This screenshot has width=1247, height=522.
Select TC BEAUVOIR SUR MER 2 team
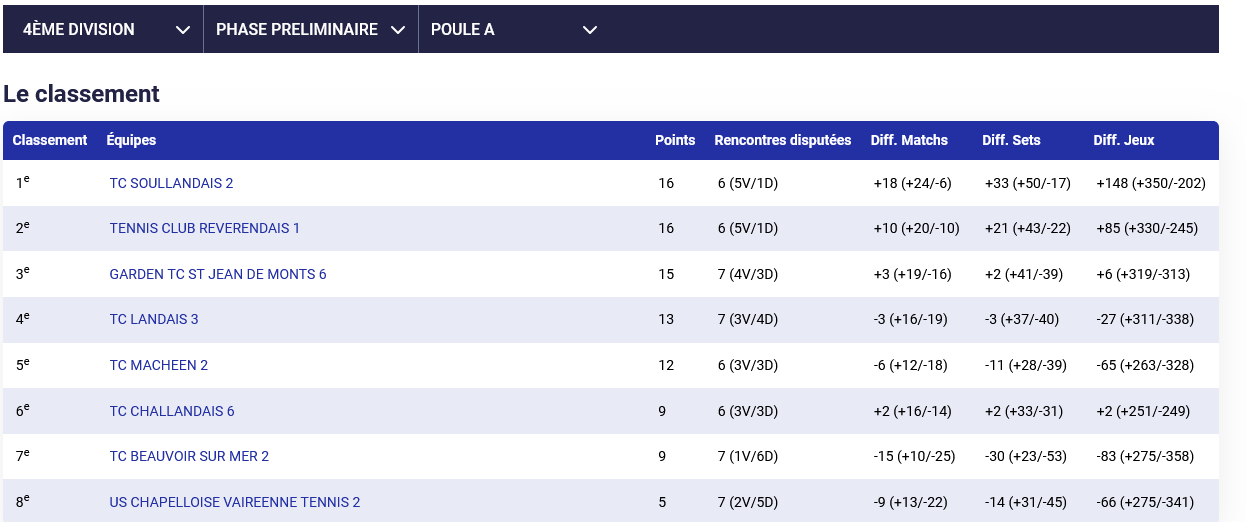coord(189,456)
